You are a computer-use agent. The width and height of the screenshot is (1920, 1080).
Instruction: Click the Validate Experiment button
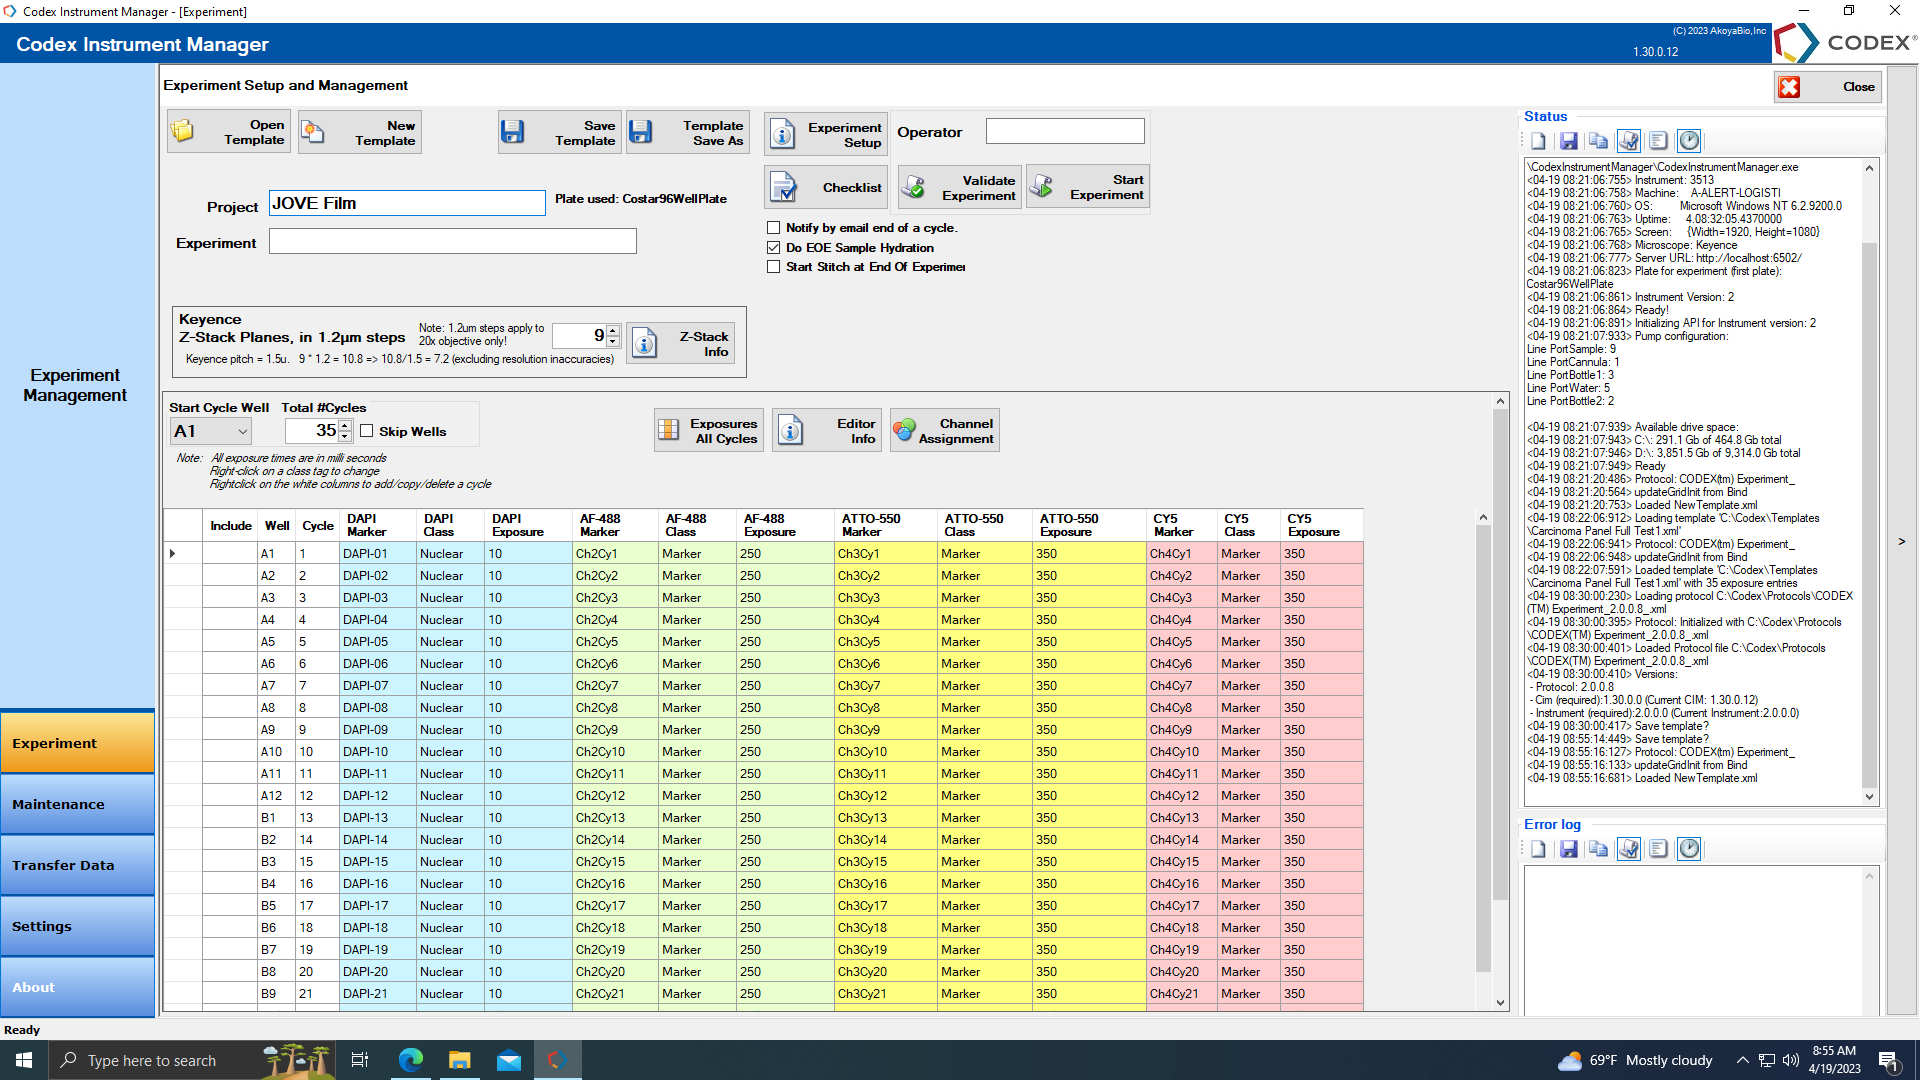(960, 188)
